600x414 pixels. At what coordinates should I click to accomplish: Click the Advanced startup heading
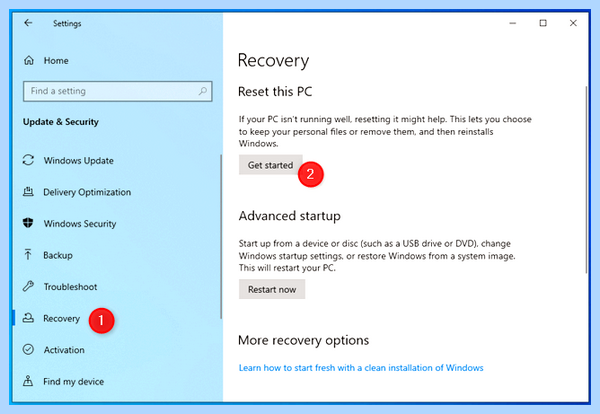[289, 216]
